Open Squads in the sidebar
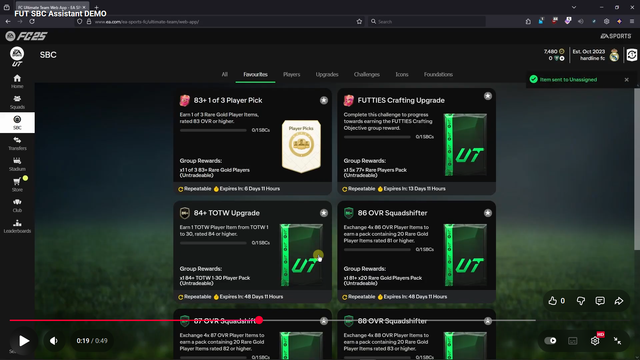This screenshot has height=360, width=640. [17, 102]
